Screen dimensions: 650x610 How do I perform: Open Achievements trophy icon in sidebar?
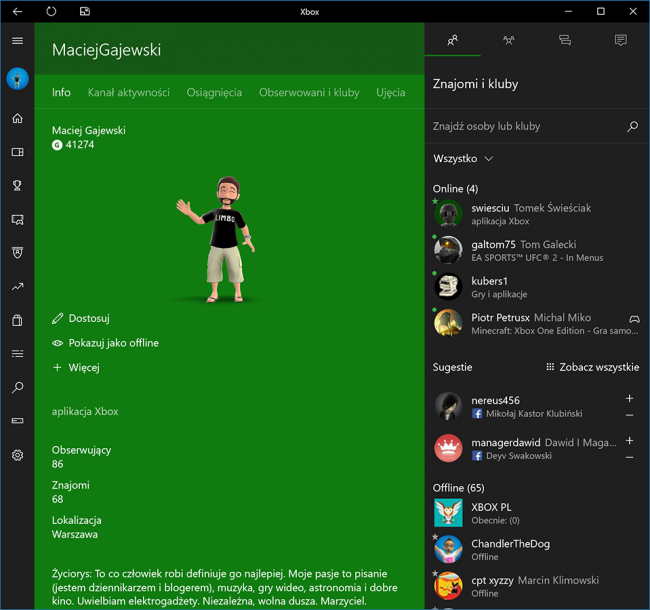[17, 185]
